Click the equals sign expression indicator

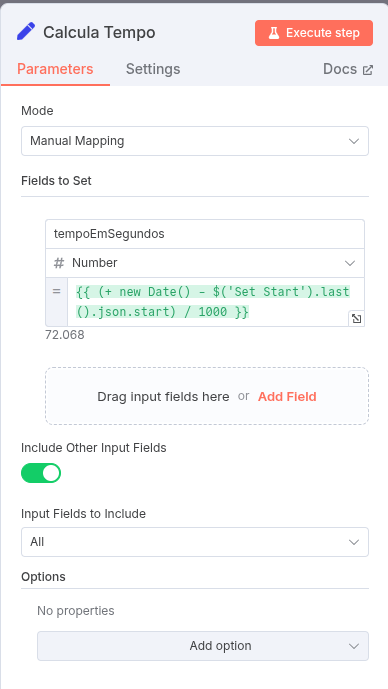click(x=57, y=291)
